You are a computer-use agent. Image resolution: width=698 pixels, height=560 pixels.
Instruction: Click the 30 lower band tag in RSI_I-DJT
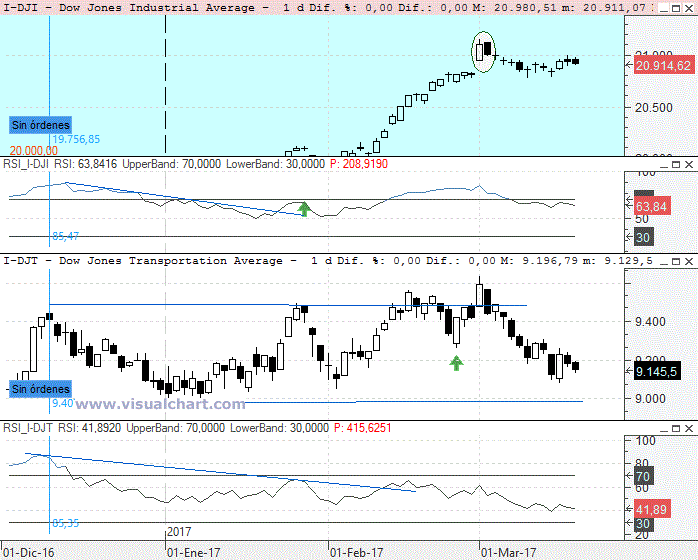point(643,523)
